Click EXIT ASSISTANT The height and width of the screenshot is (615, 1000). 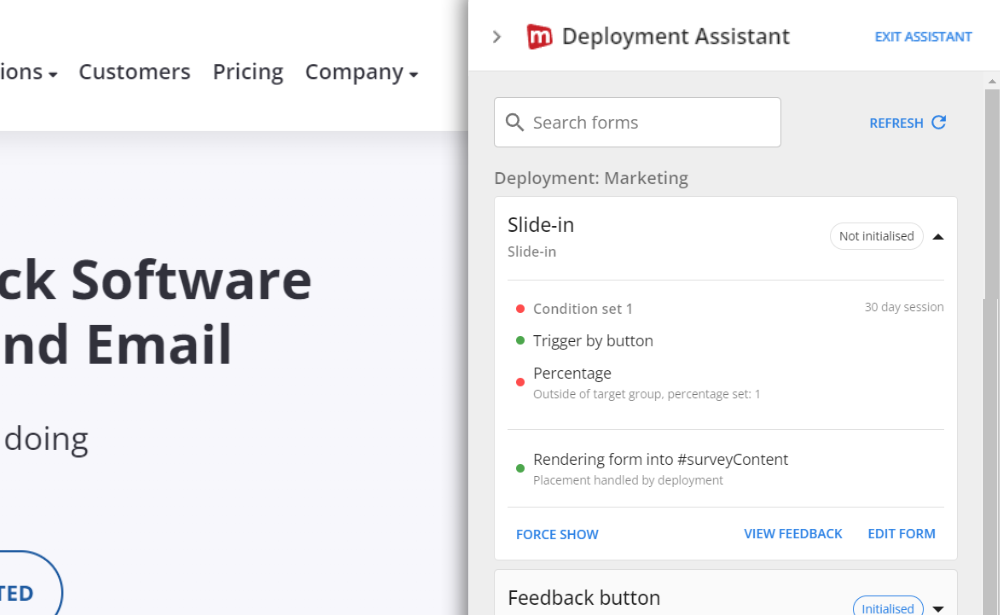point(922,36)
